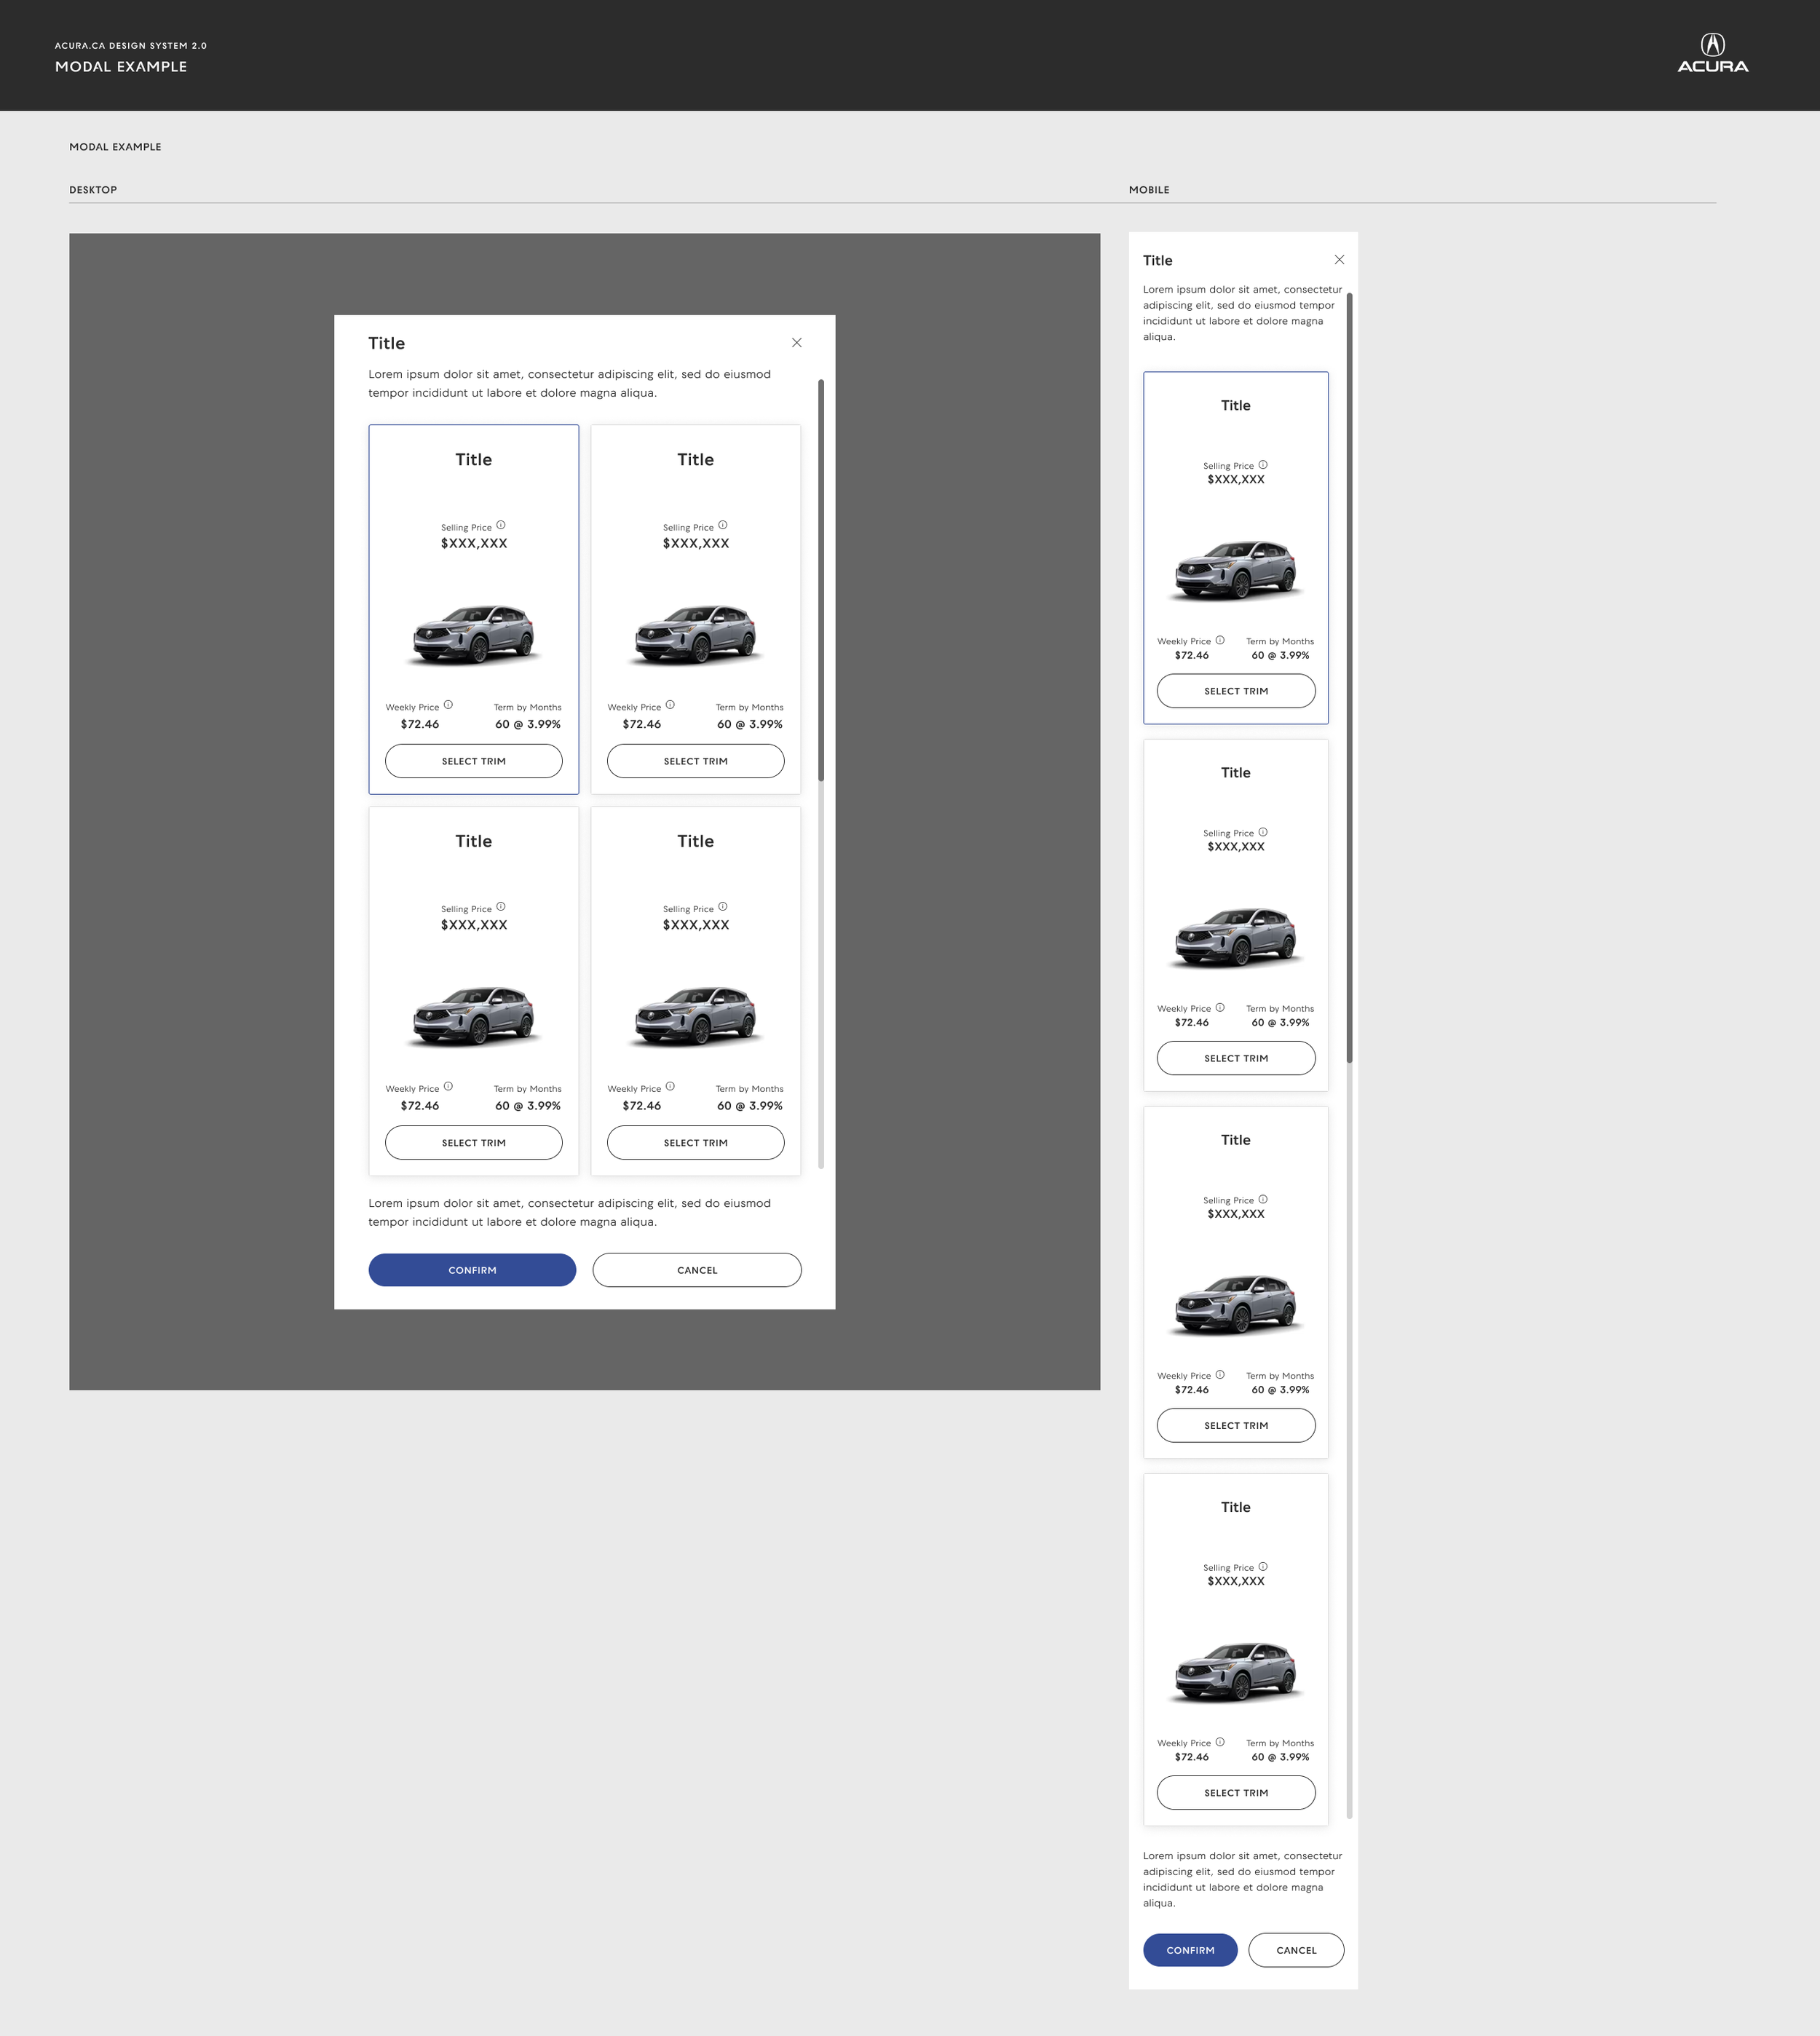
Task: Close the mobile modal with the X icon
Action: [1339, 260]
